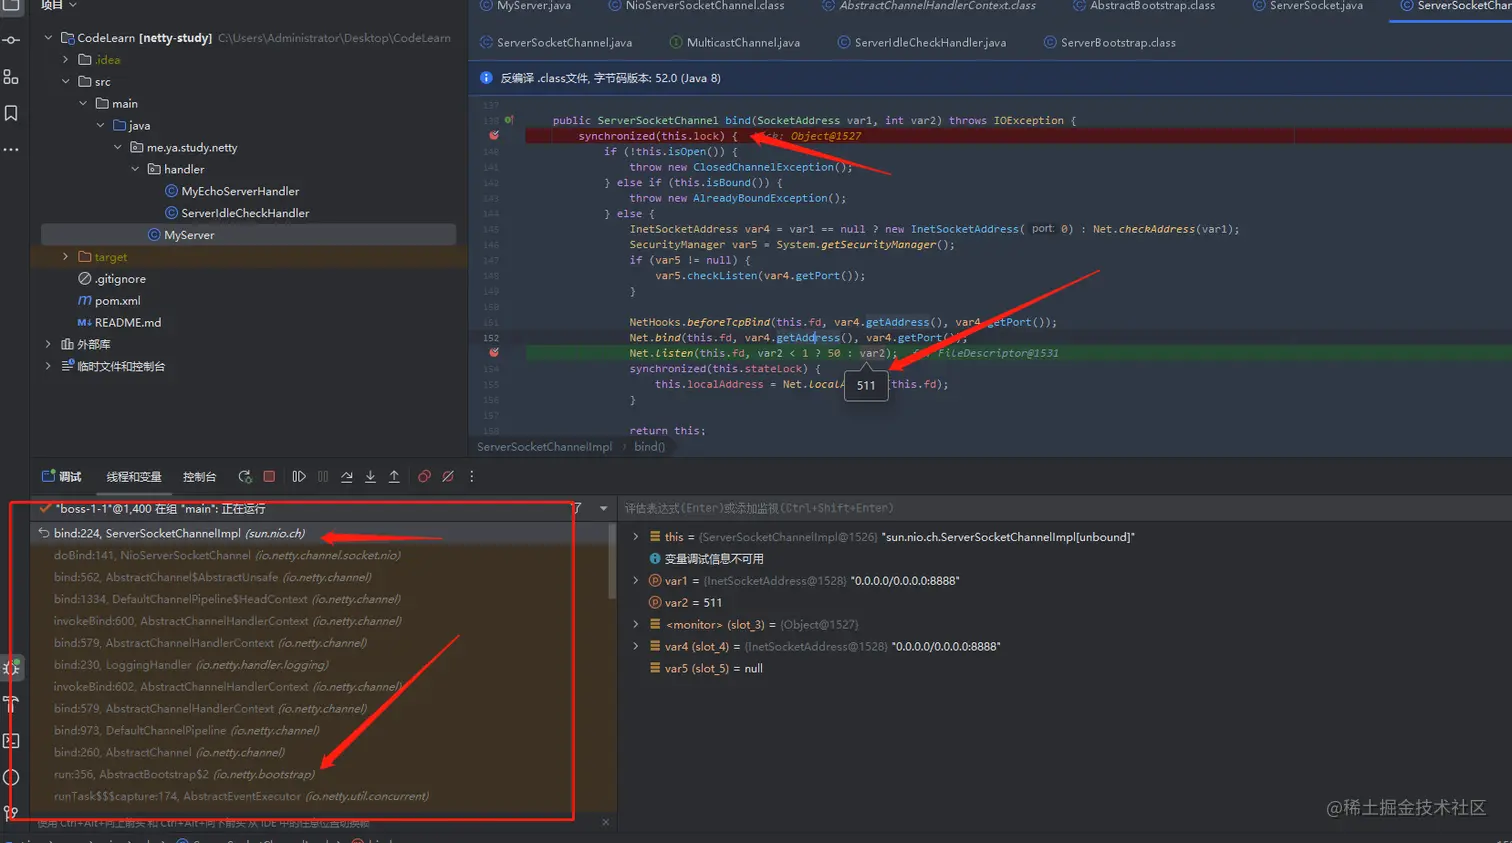This screenshot has height=843, width=1512.
Task: Switch to the MulticastChannel.java tab
Action: tap(734, 43)
